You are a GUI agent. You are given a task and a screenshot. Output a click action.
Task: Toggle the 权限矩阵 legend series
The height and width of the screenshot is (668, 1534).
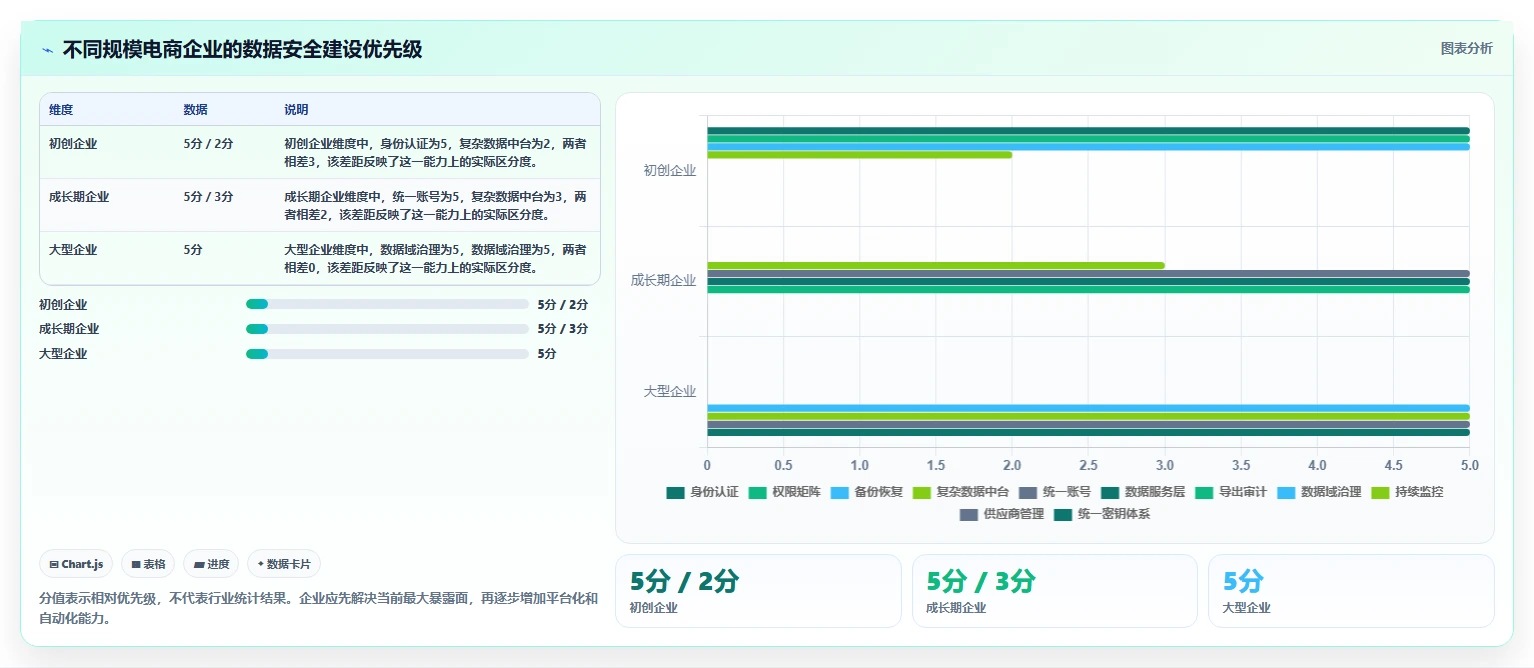tap(784, 492)
